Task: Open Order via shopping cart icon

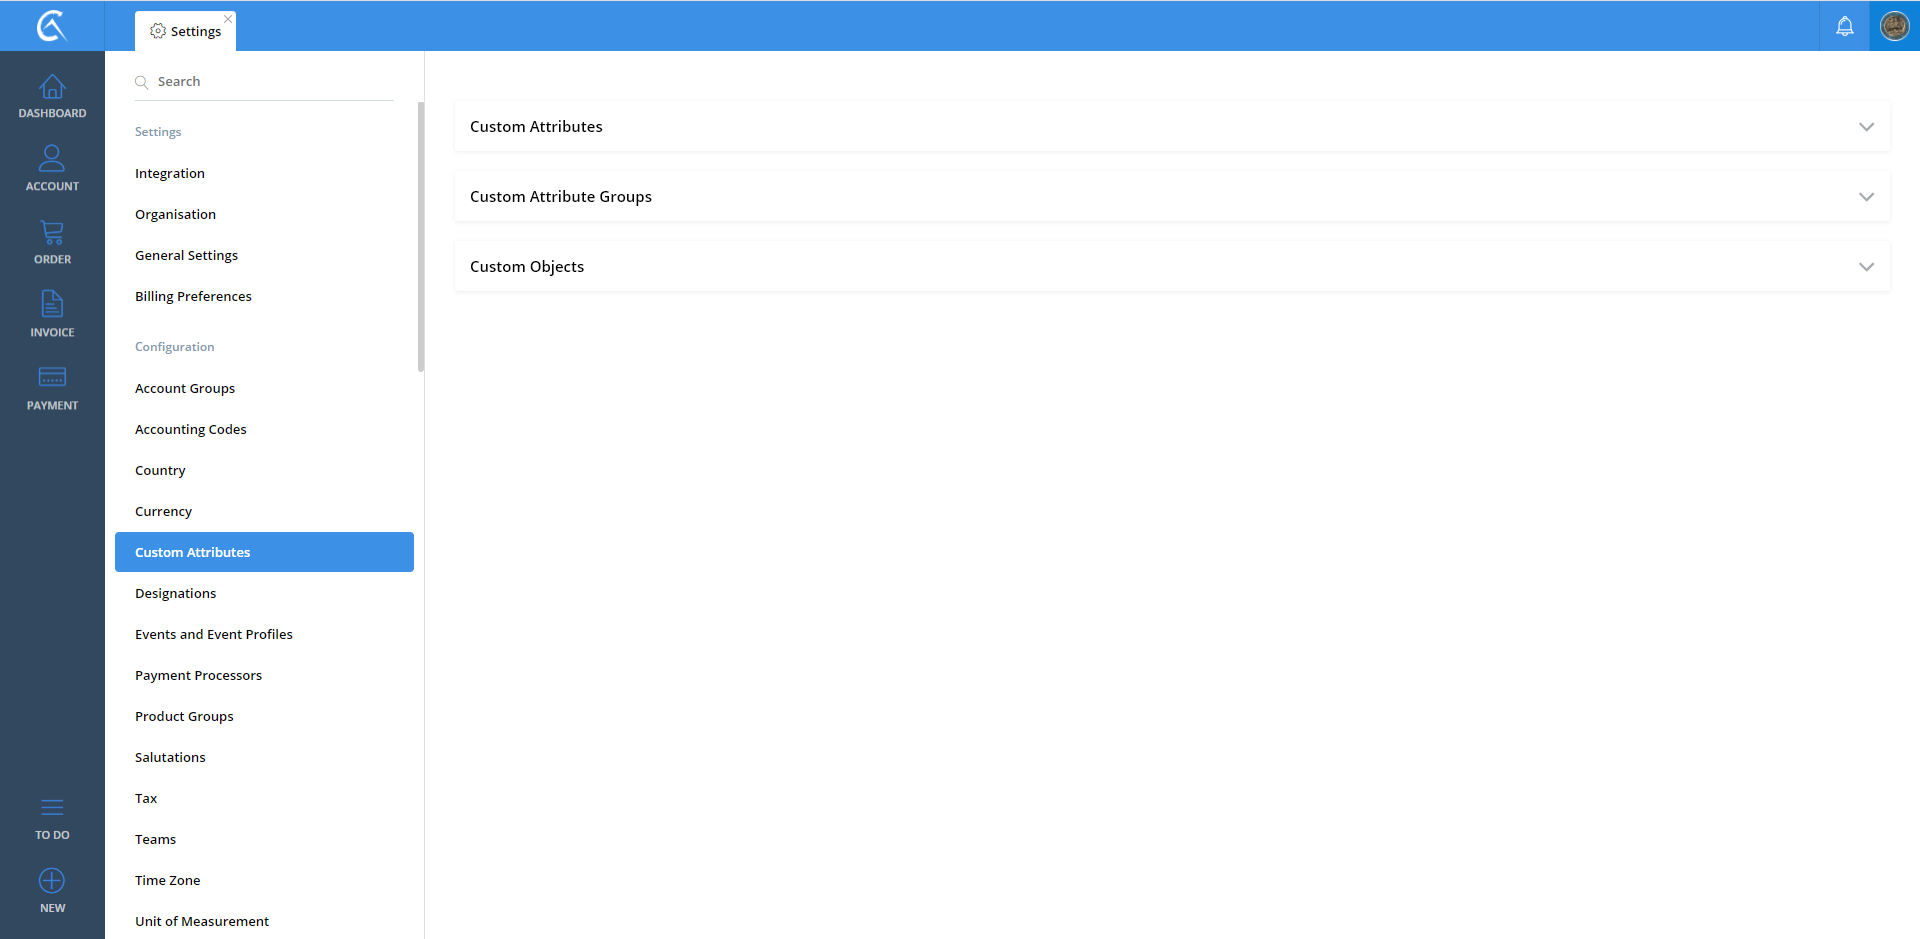Action: click(52, 234)
